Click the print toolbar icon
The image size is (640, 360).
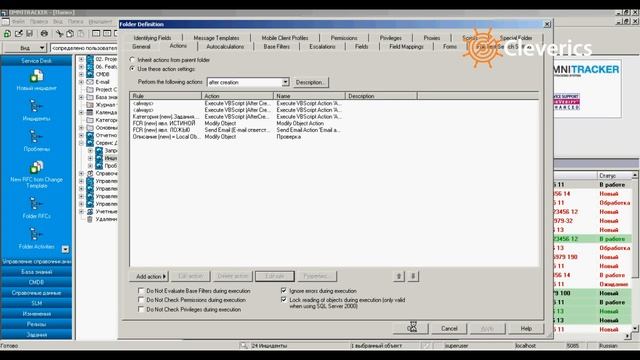[x=44, y=34]
